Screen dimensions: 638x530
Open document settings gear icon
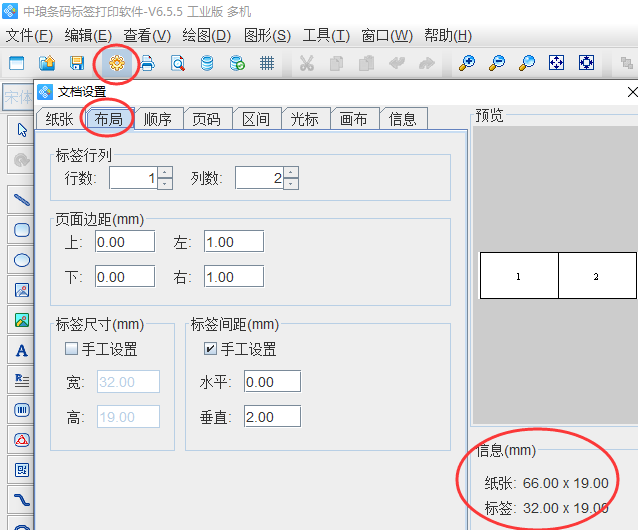point(117,63)
